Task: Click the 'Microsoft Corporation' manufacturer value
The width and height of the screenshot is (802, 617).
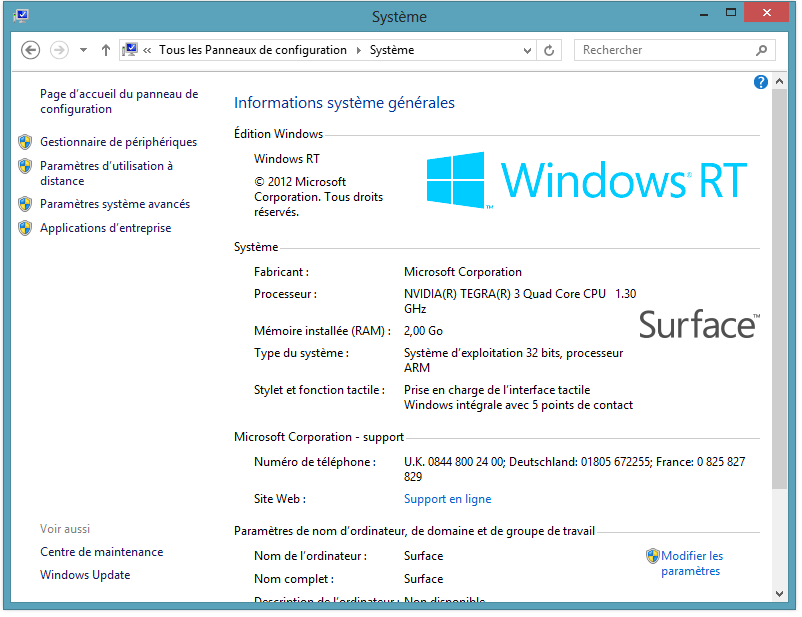Action: coord(463,272)
